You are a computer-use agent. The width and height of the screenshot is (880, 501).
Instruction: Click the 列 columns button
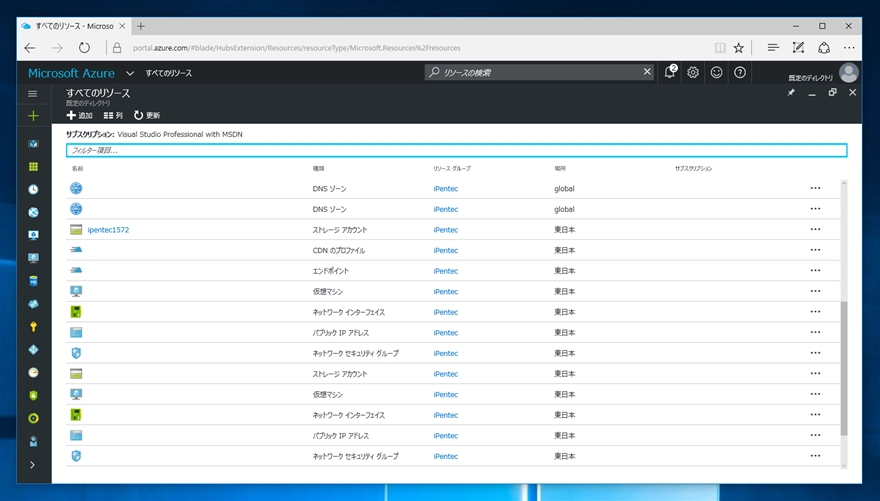tap(113, 116)
